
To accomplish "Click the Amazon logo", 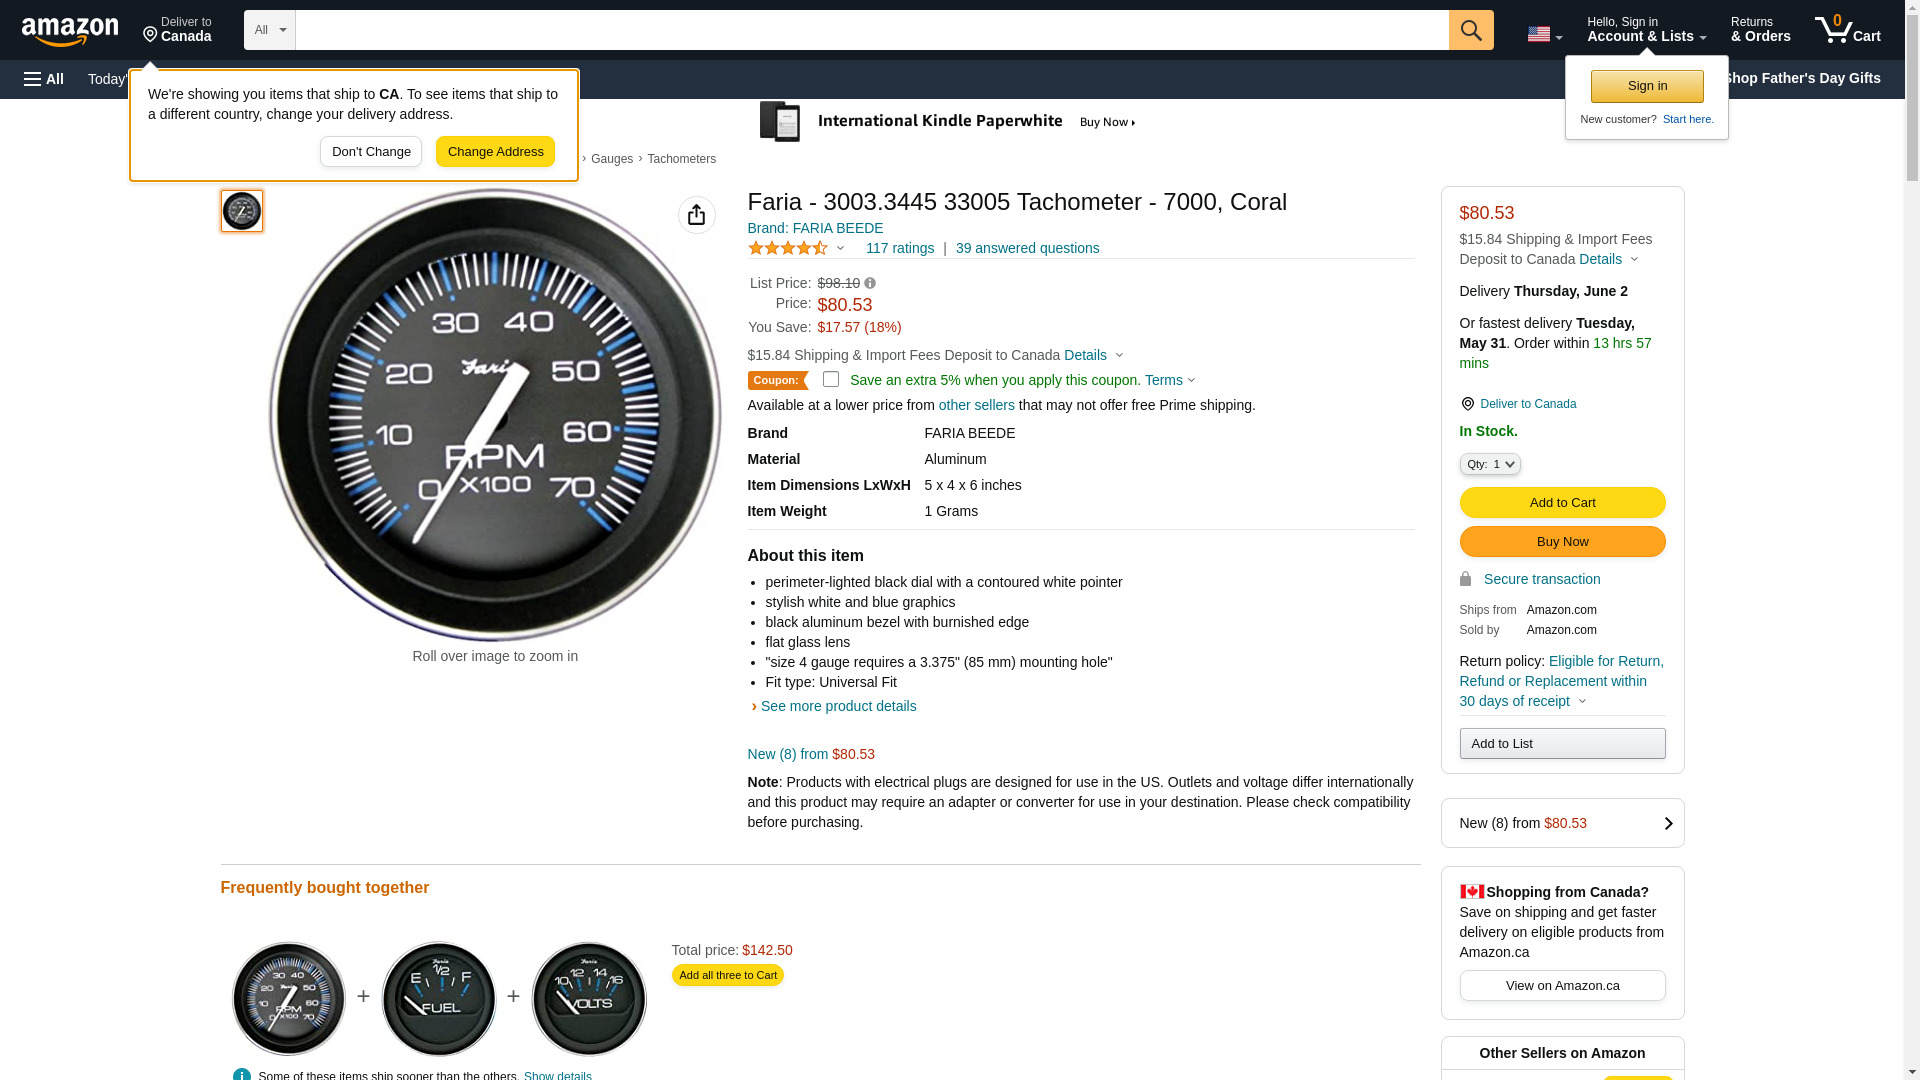I will pos(70,31).
